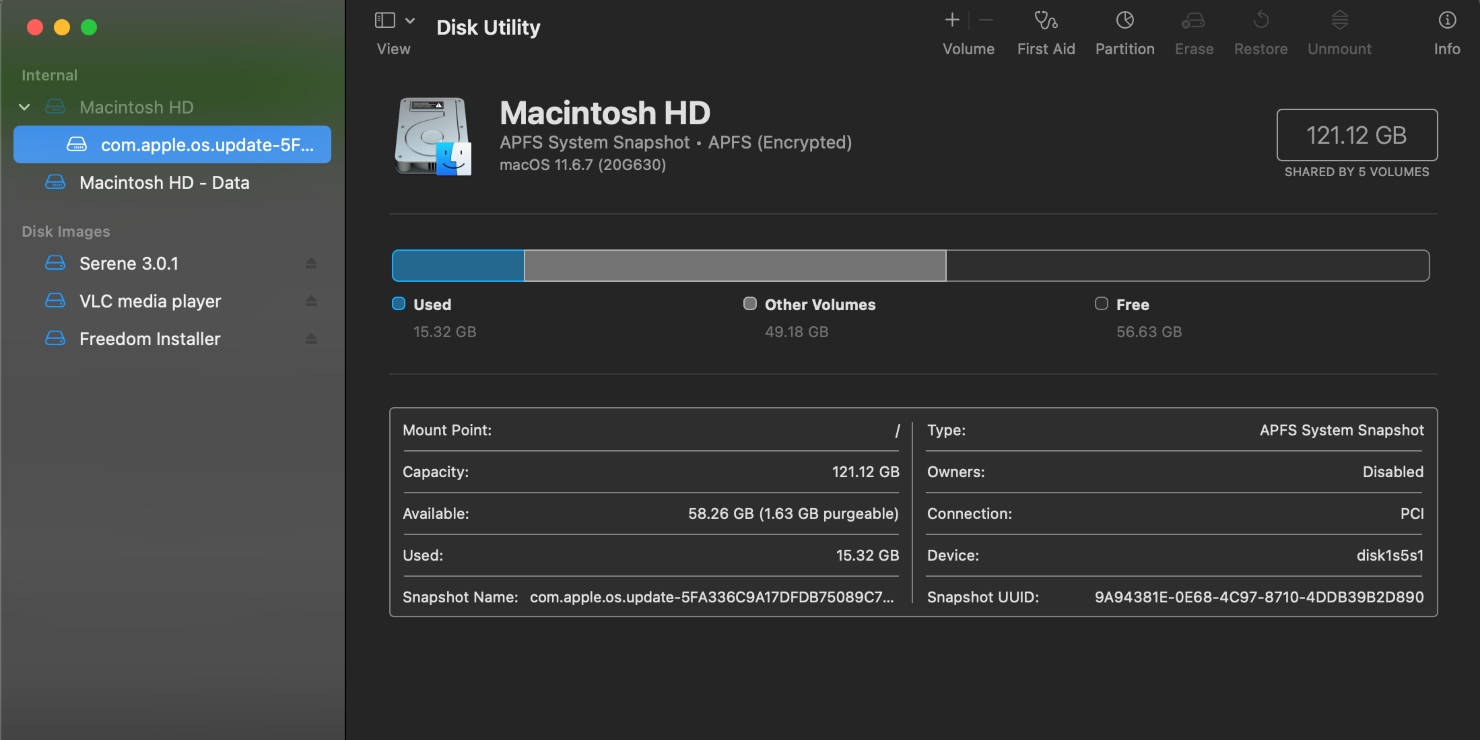Select Freedom Installer disk image
1480x740 pixels.
tap(150, 339)
